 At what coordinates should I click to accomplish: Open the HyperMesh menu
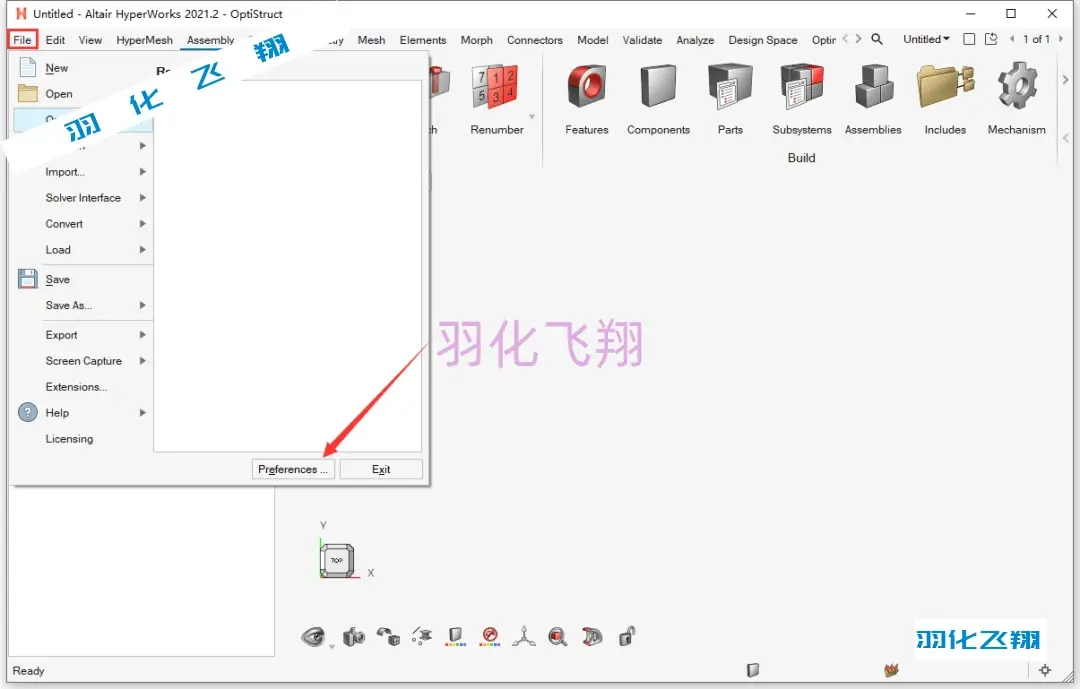[x=145, y=40]
